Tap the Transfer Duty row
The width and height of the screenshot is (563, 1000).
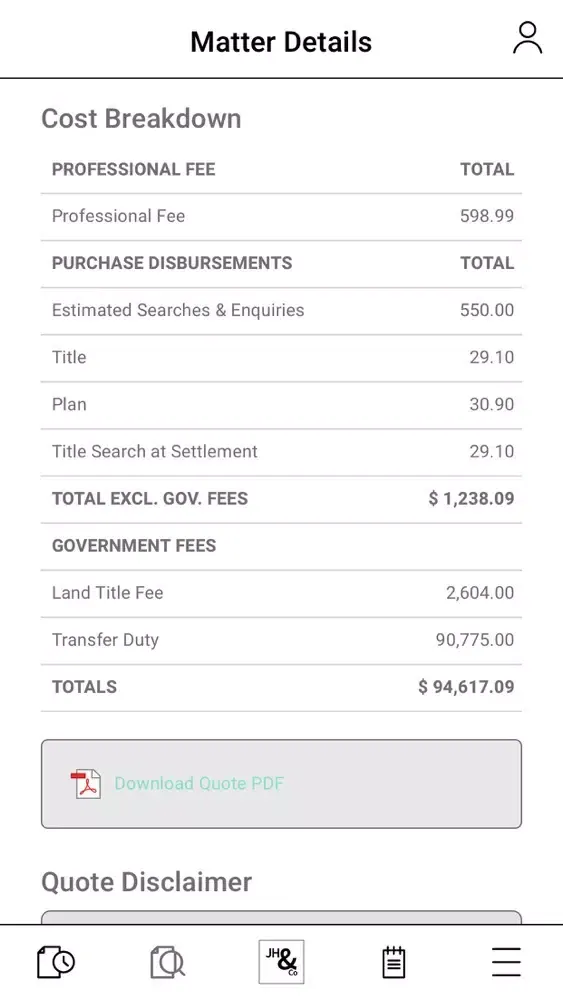click(x=281, y=640)
